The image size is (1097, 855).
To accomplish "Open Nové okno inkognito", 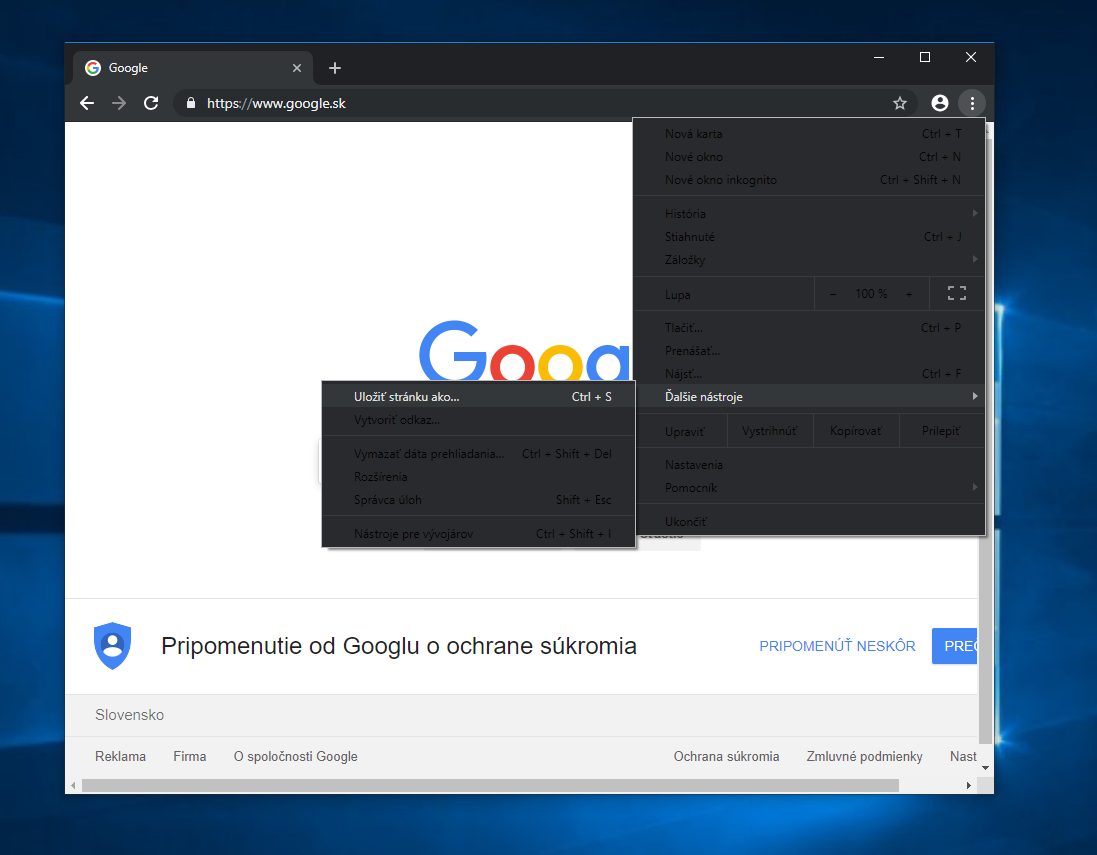I will pos(809,180).
